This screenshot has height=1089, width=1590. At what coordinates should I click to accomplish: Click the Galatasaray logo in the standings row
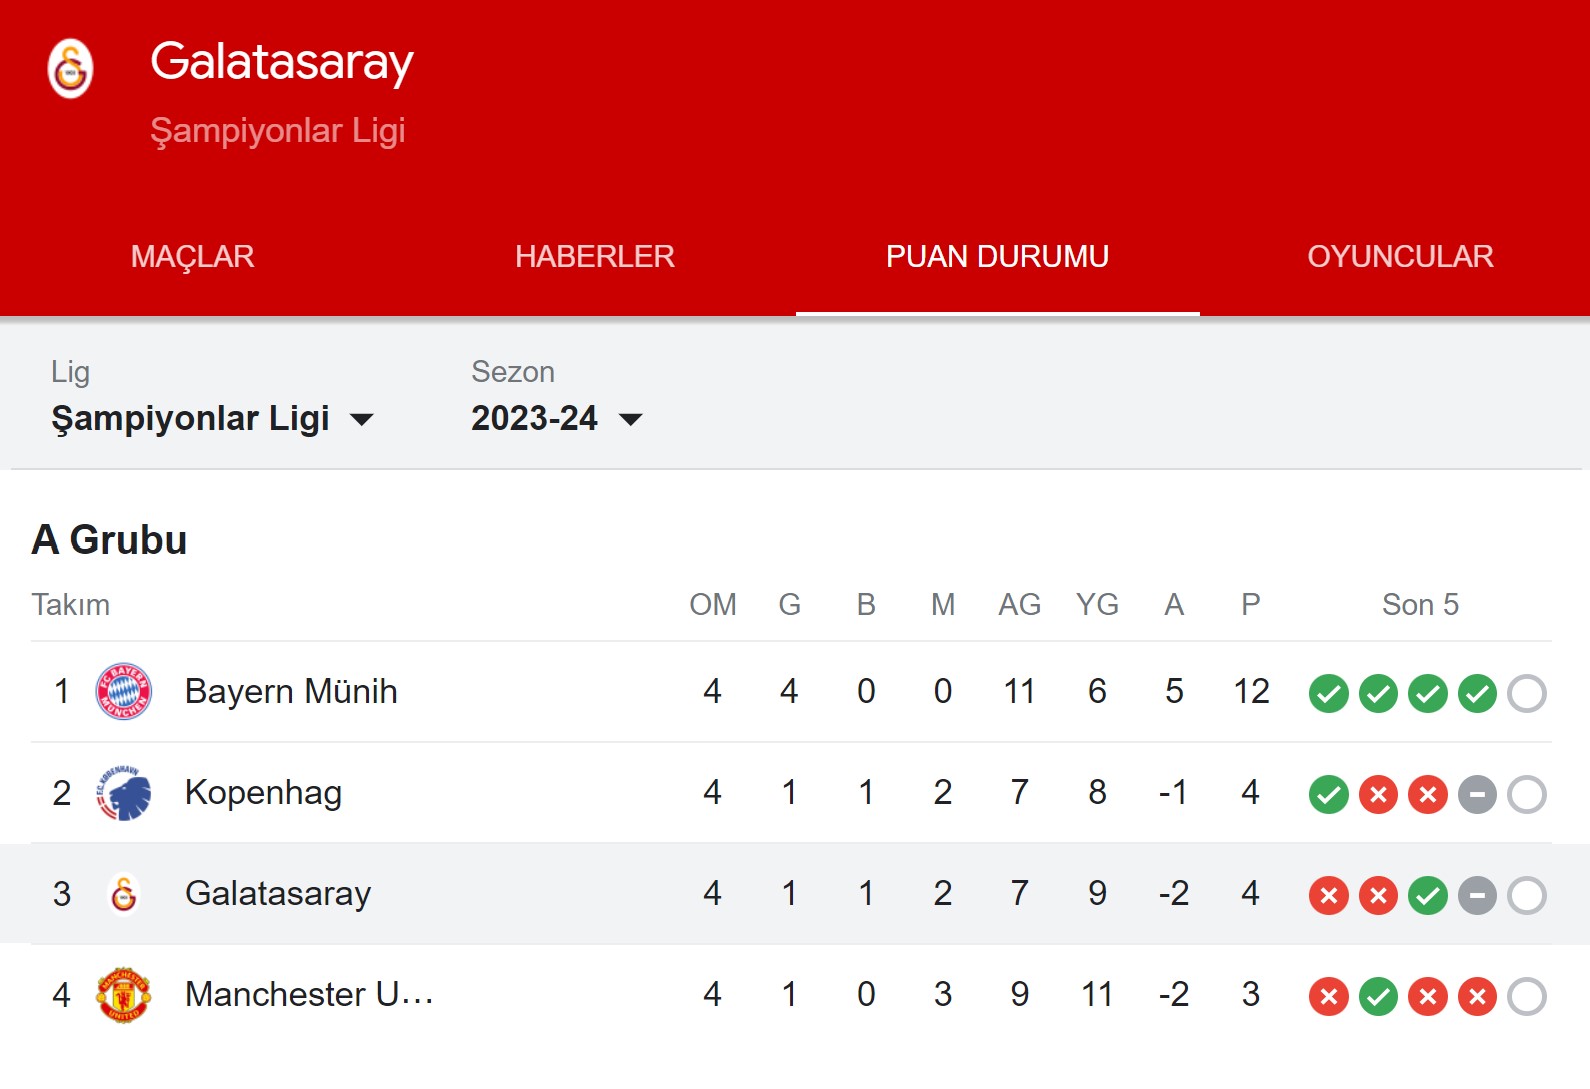click(123, 894)
